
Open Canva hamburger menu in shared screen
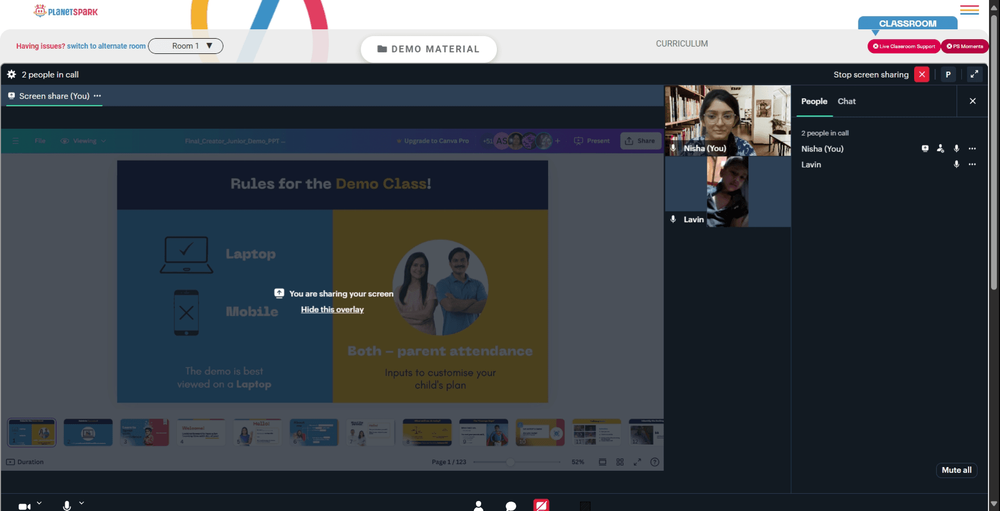point(15,141)
